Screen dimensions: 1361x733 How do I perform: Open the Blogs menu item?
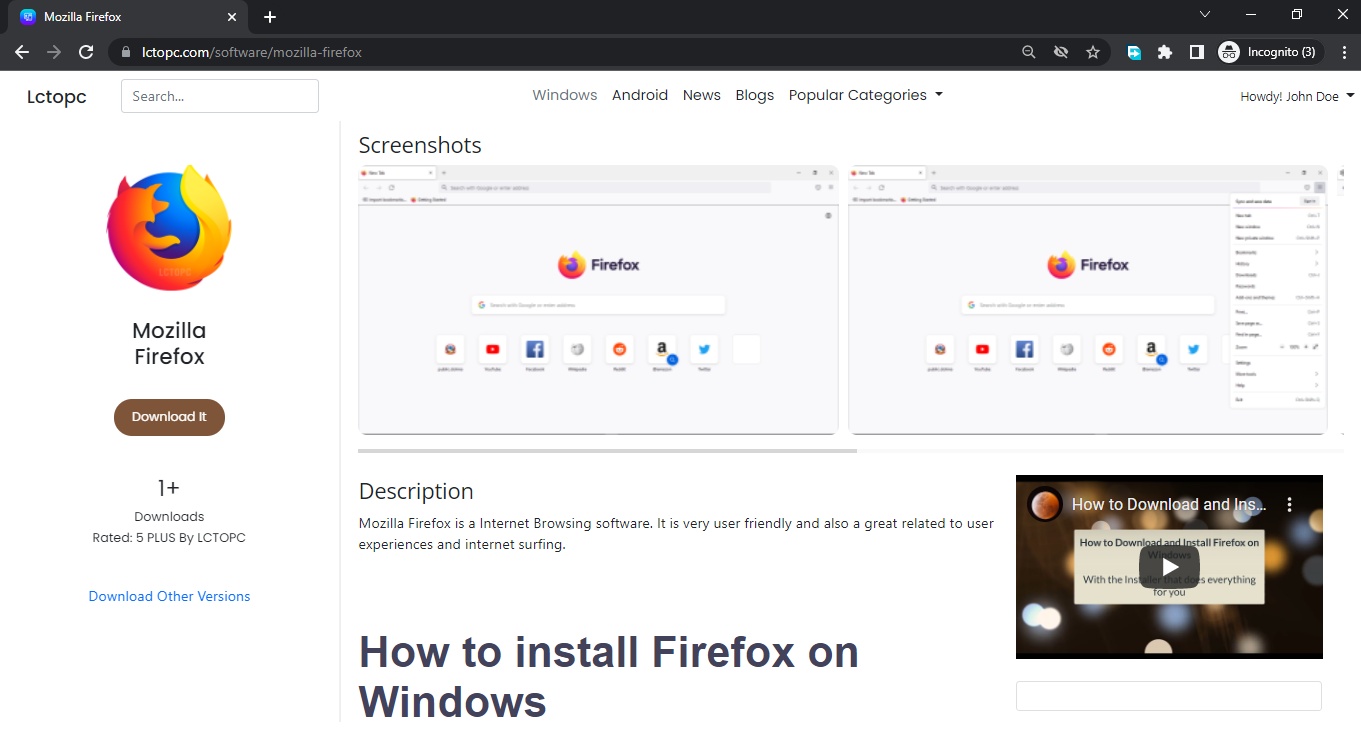point(755,95)
